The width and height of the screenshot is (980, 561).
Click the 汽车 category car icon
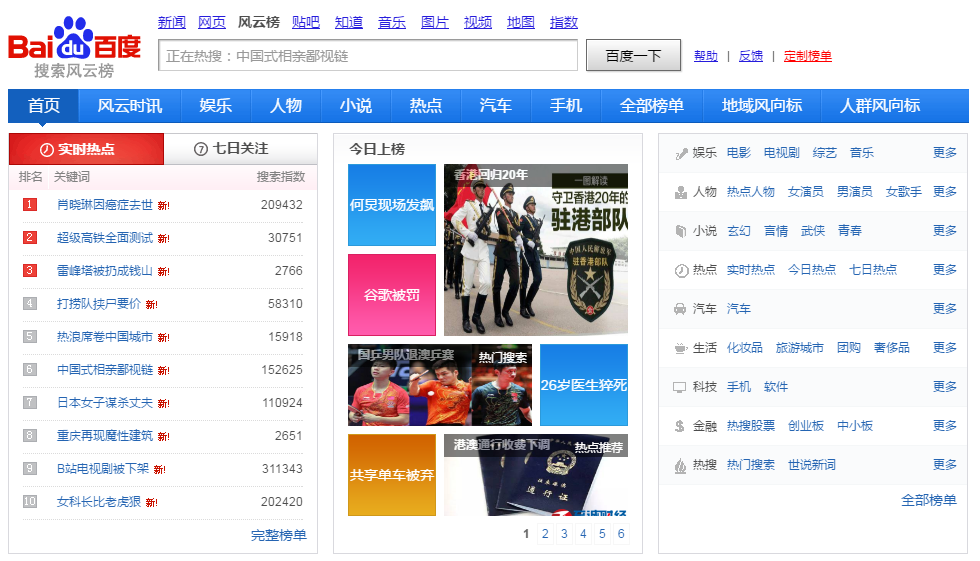[681, 309]
